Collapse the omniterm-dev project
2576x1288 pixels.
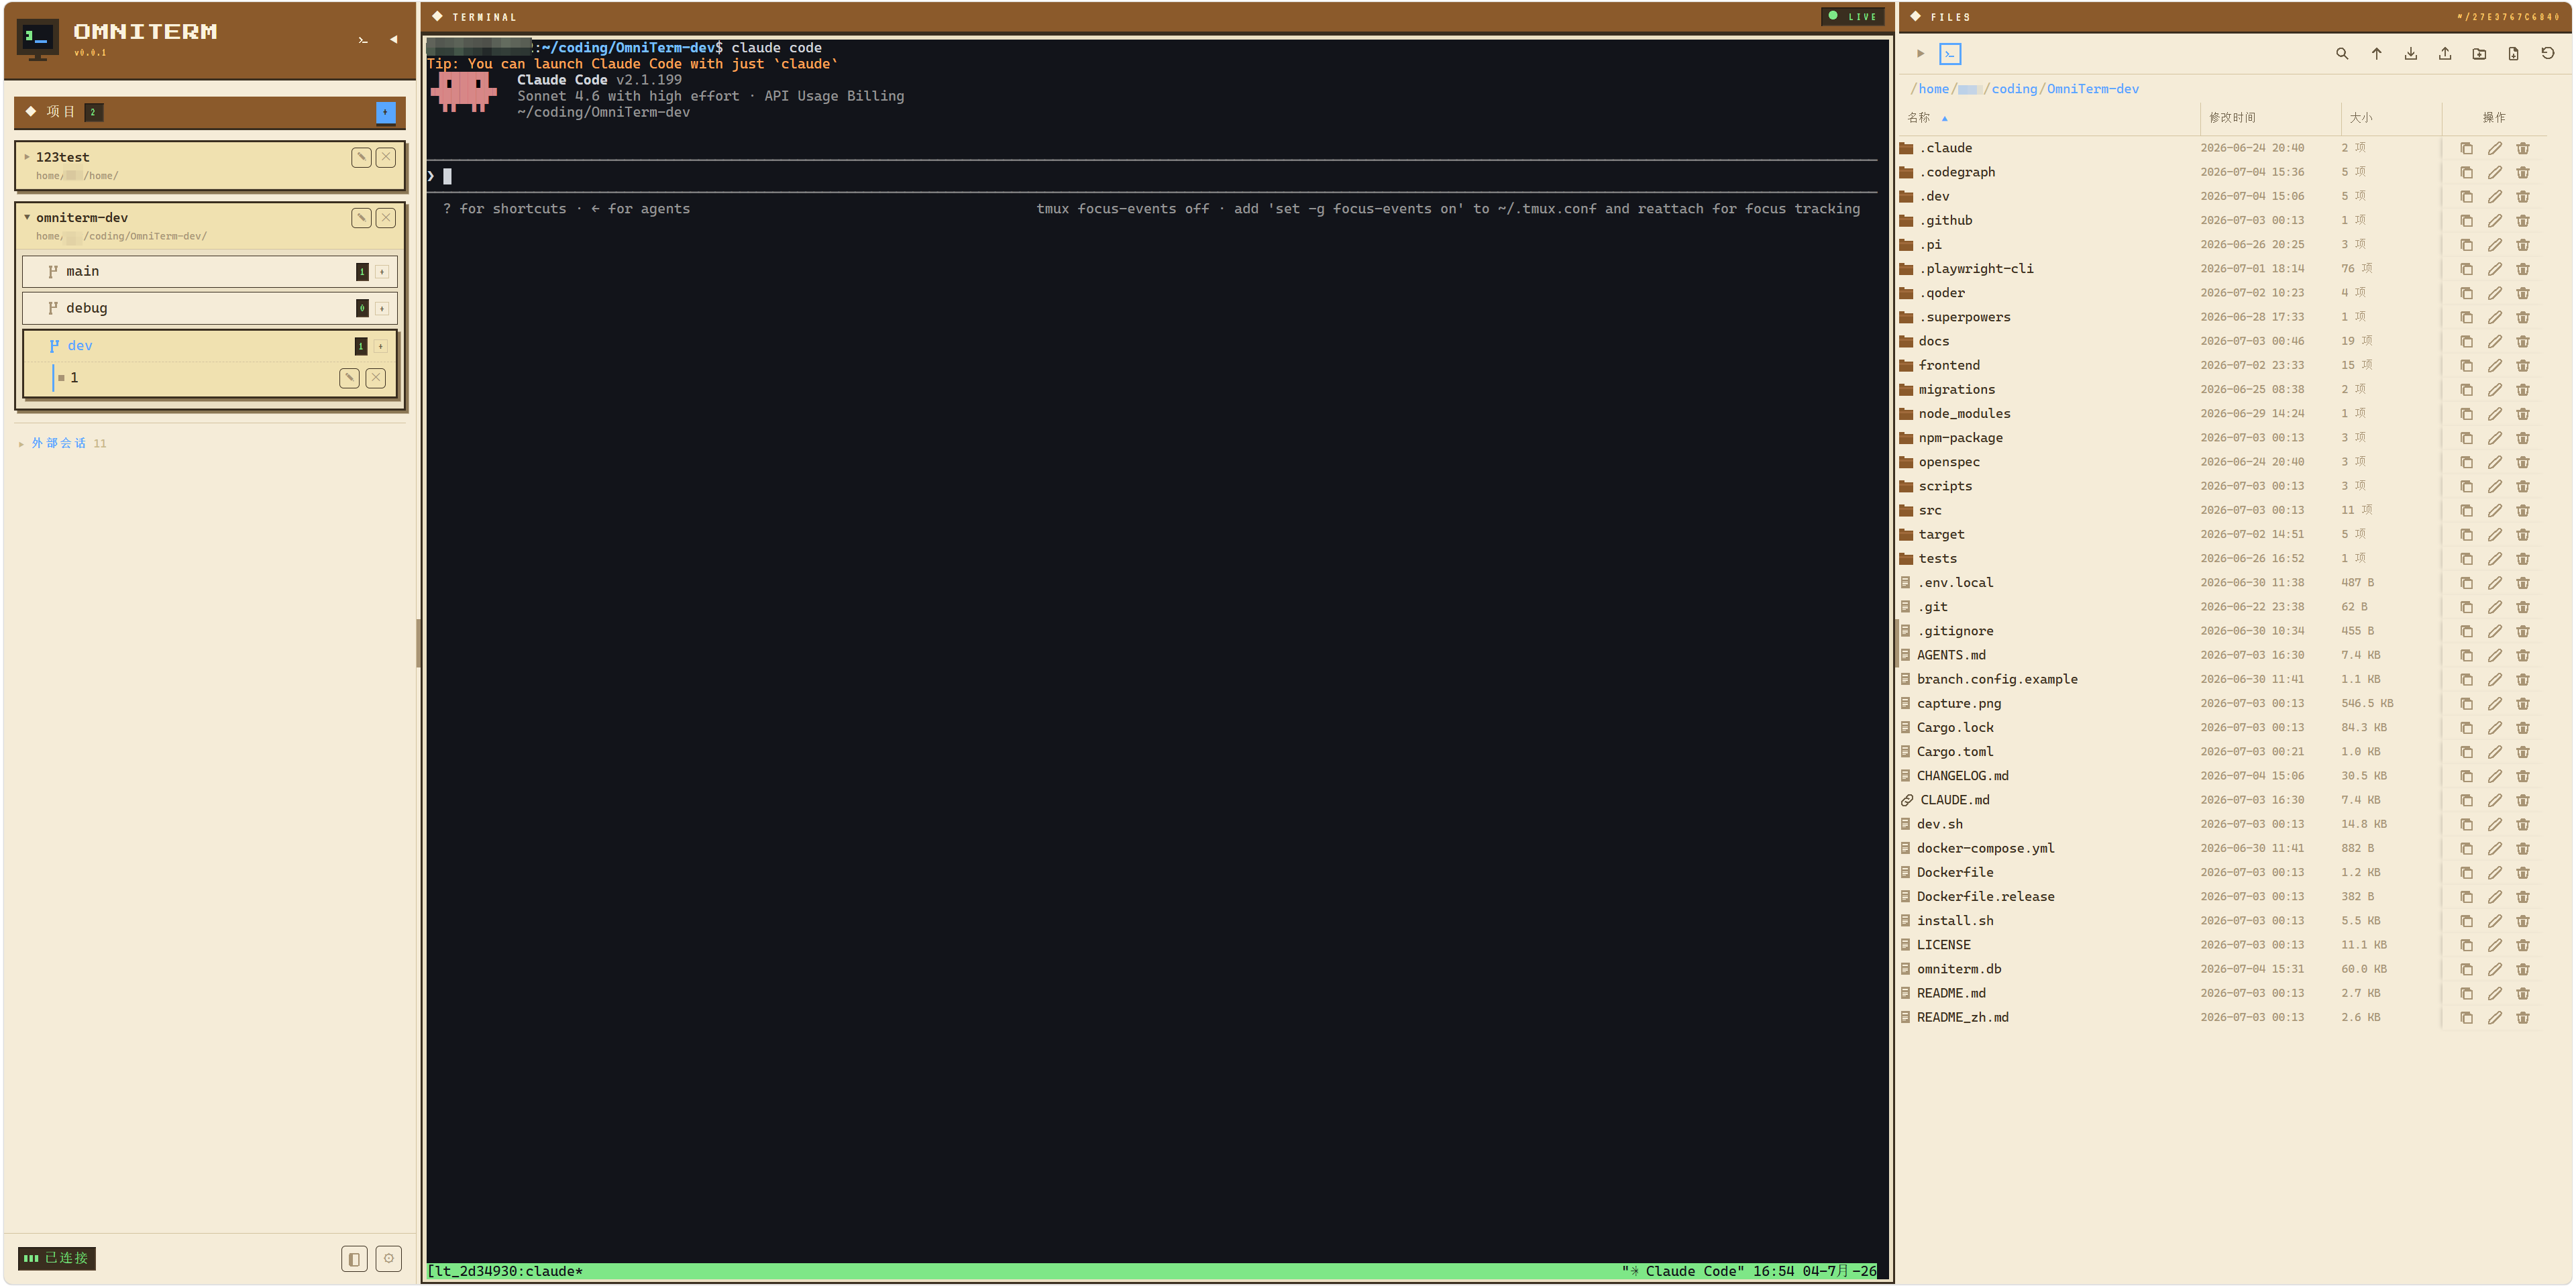click(27, 217)
